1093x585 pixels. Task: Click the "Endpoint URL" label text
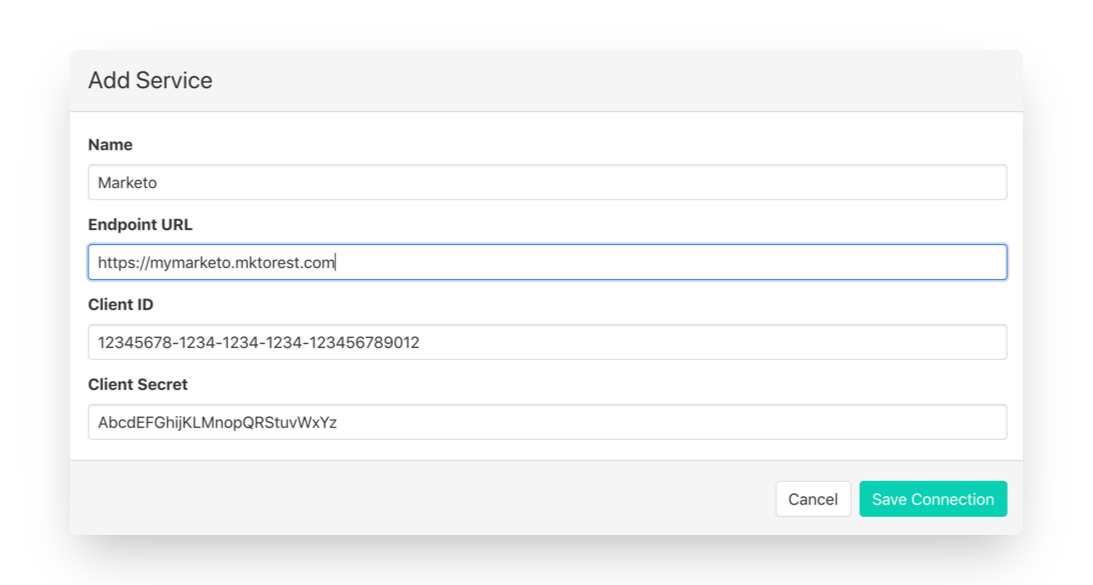(140, 225)
